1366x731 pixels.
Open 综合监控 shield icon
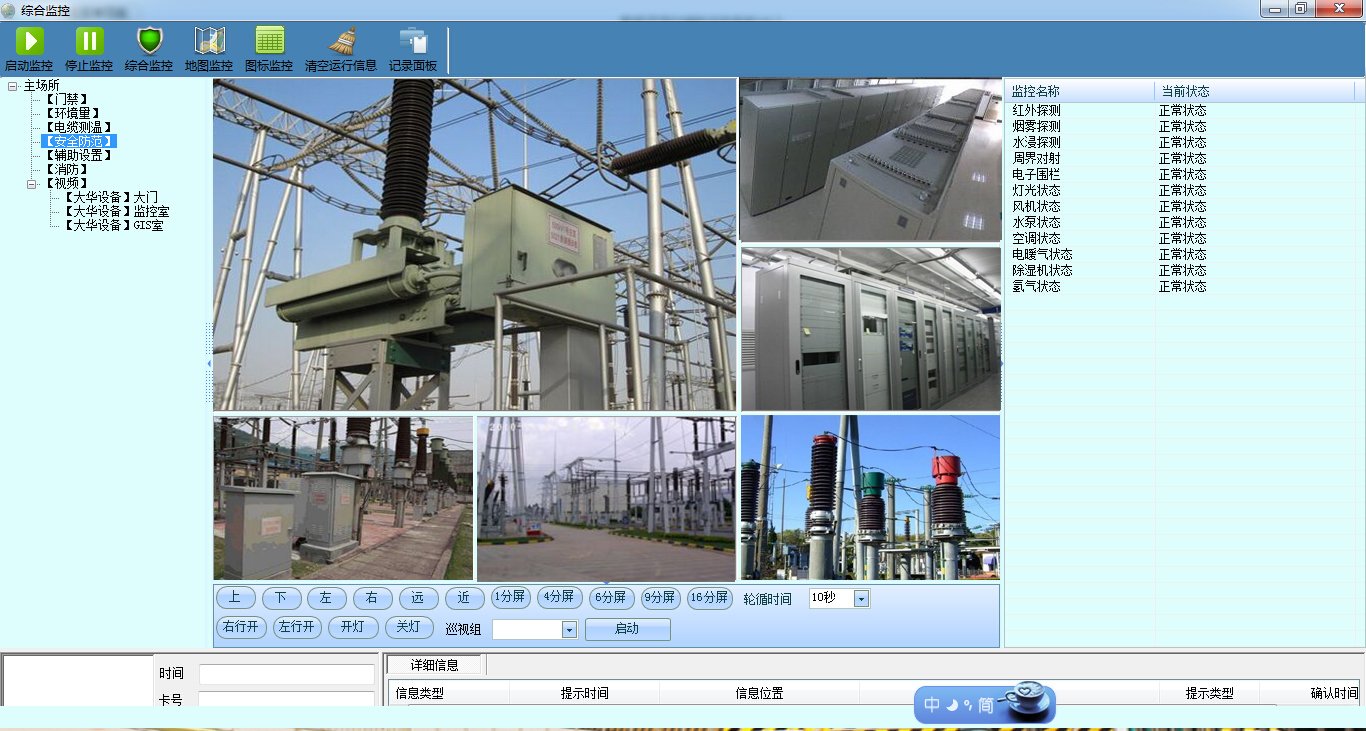(149, 41)
